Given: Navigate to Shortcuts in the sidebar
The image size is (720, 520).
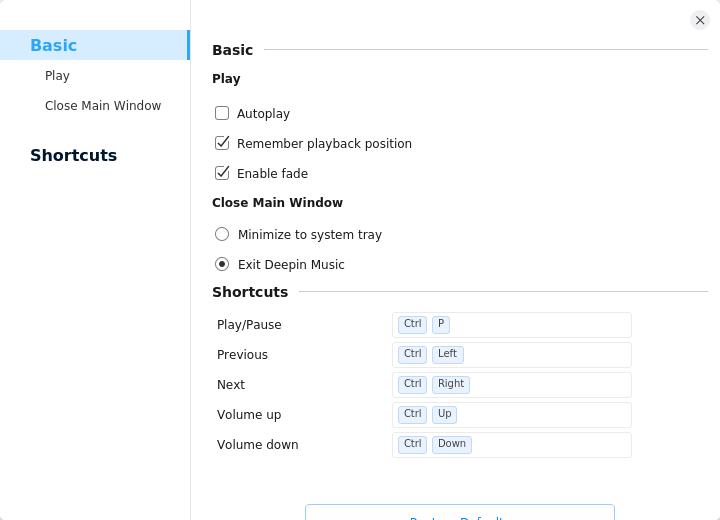Looking at the screenshot, I should pyautogui.click(x=73, y=155).
